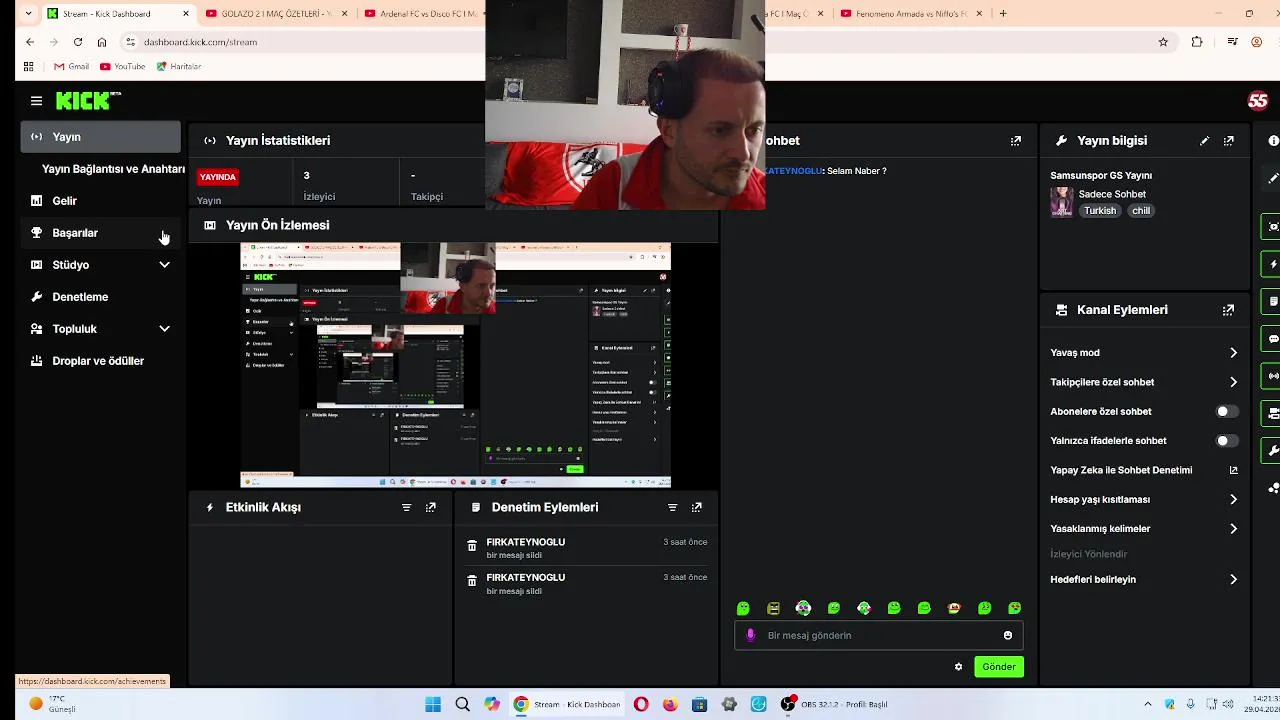
Task: Switch to the Ardenal FC vs Disco FC tab
Action: coord(424,14)
